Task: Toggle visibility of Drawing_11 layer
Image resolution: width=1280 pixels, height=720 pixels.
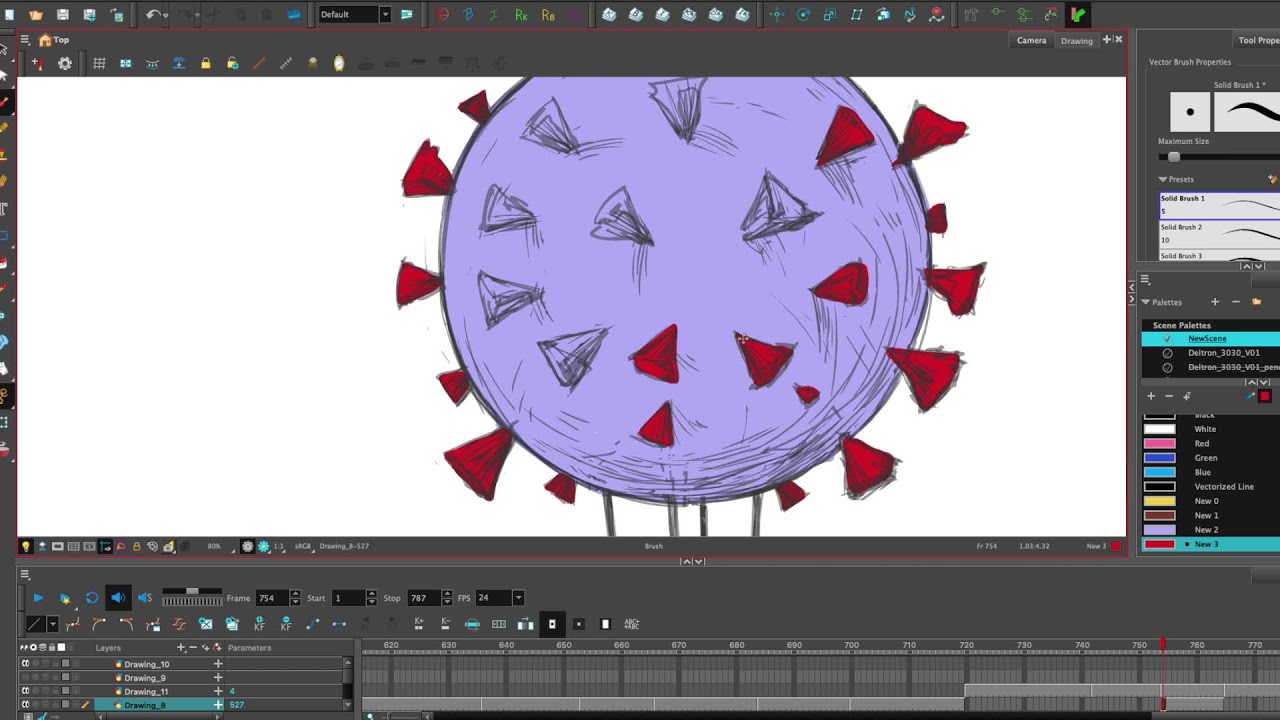Action: point(25,691)
